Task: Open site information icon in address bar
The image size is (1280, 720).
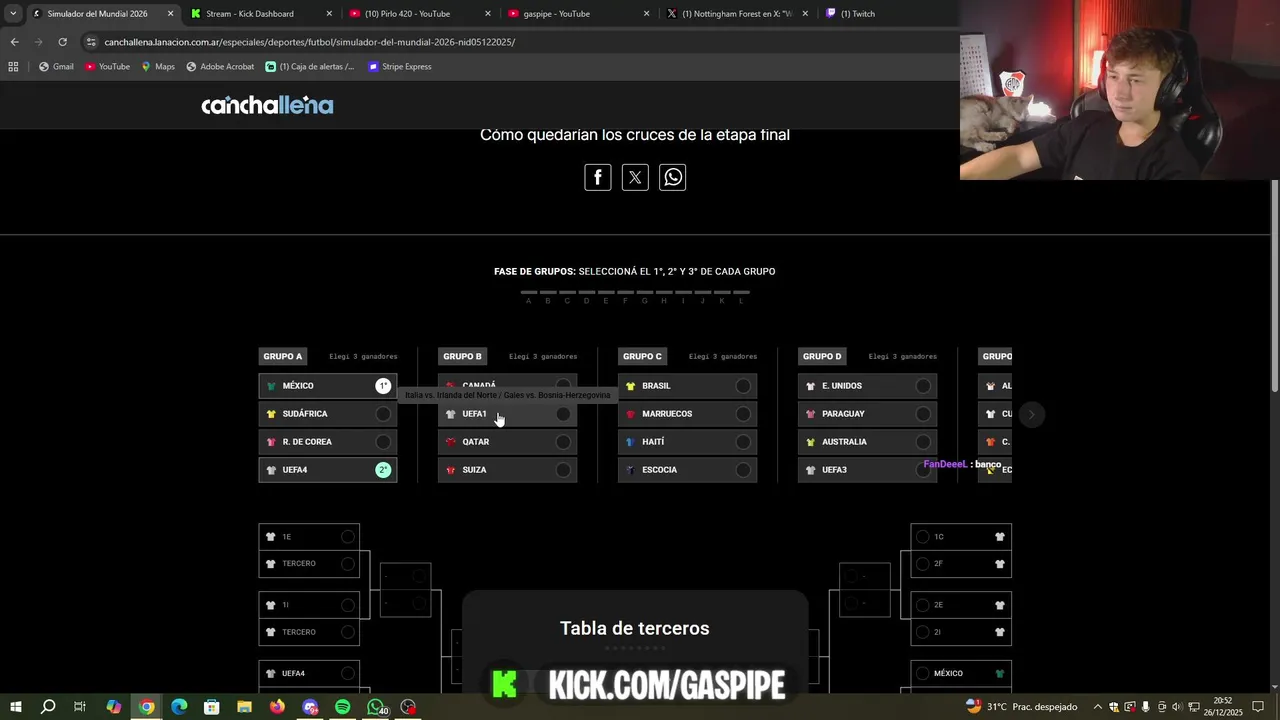Action: 91,42
